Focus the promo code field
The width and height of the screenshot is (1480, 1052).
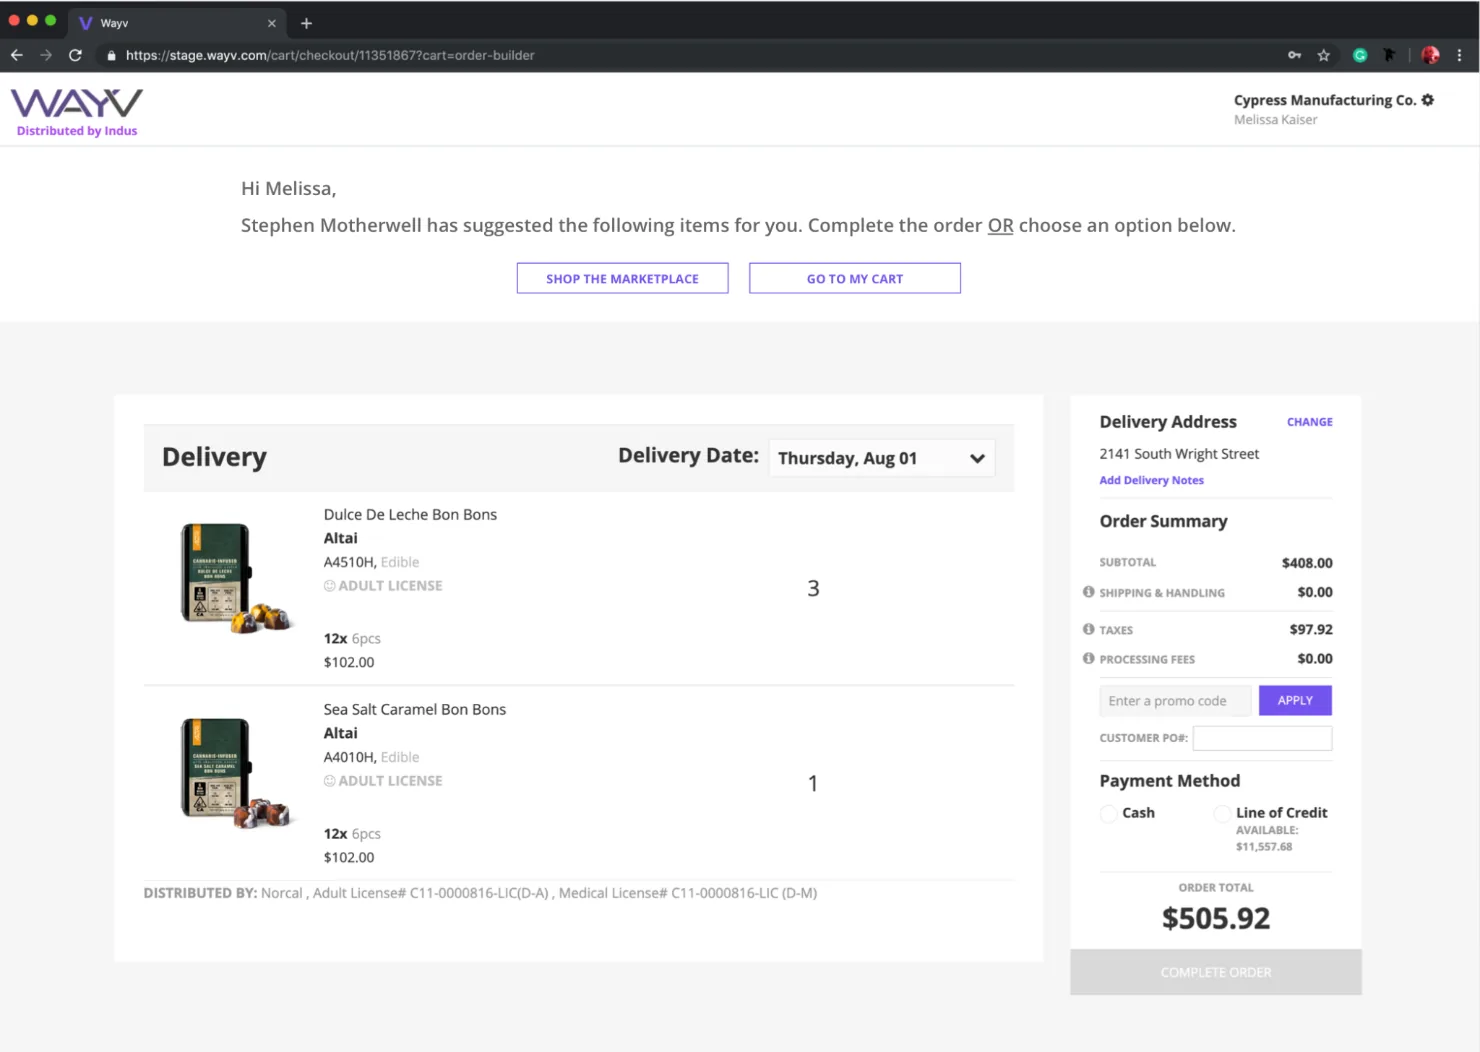[1175, 701]
